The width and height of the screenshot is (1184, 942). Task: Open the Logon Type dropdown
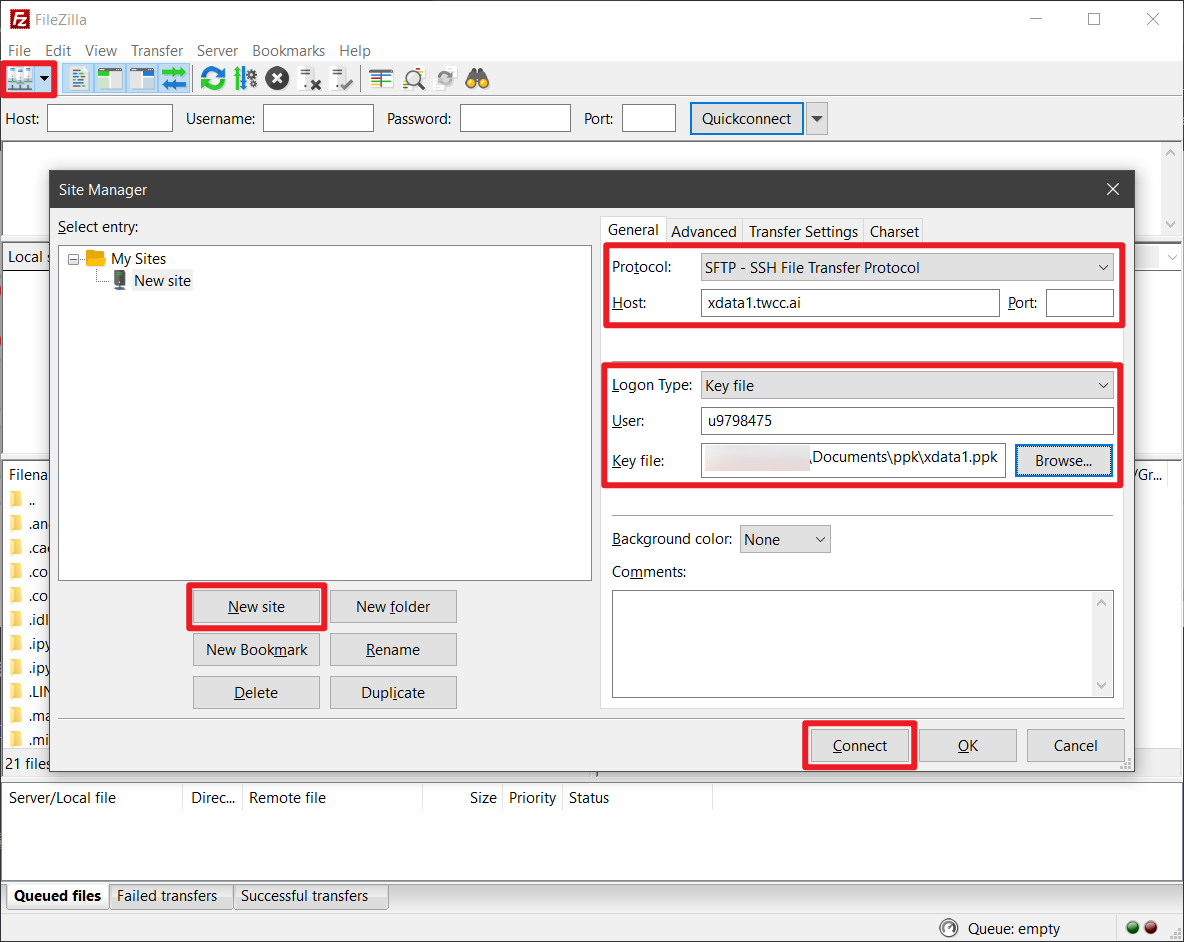(x=907, y=386)
